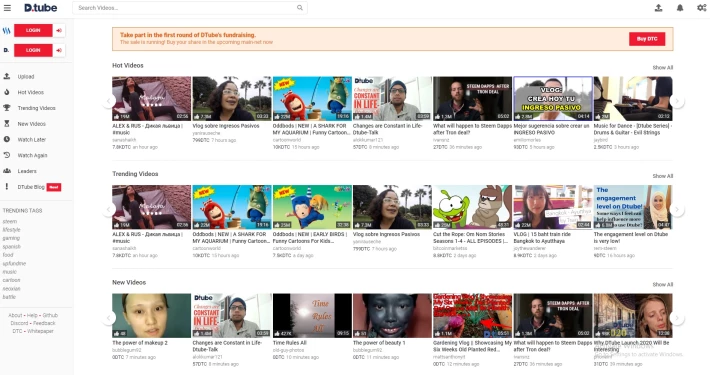The height and width of the screenshot is (375, 710).
Task: Open The power of beauty 1 title
Action: (x=379, y=343)
